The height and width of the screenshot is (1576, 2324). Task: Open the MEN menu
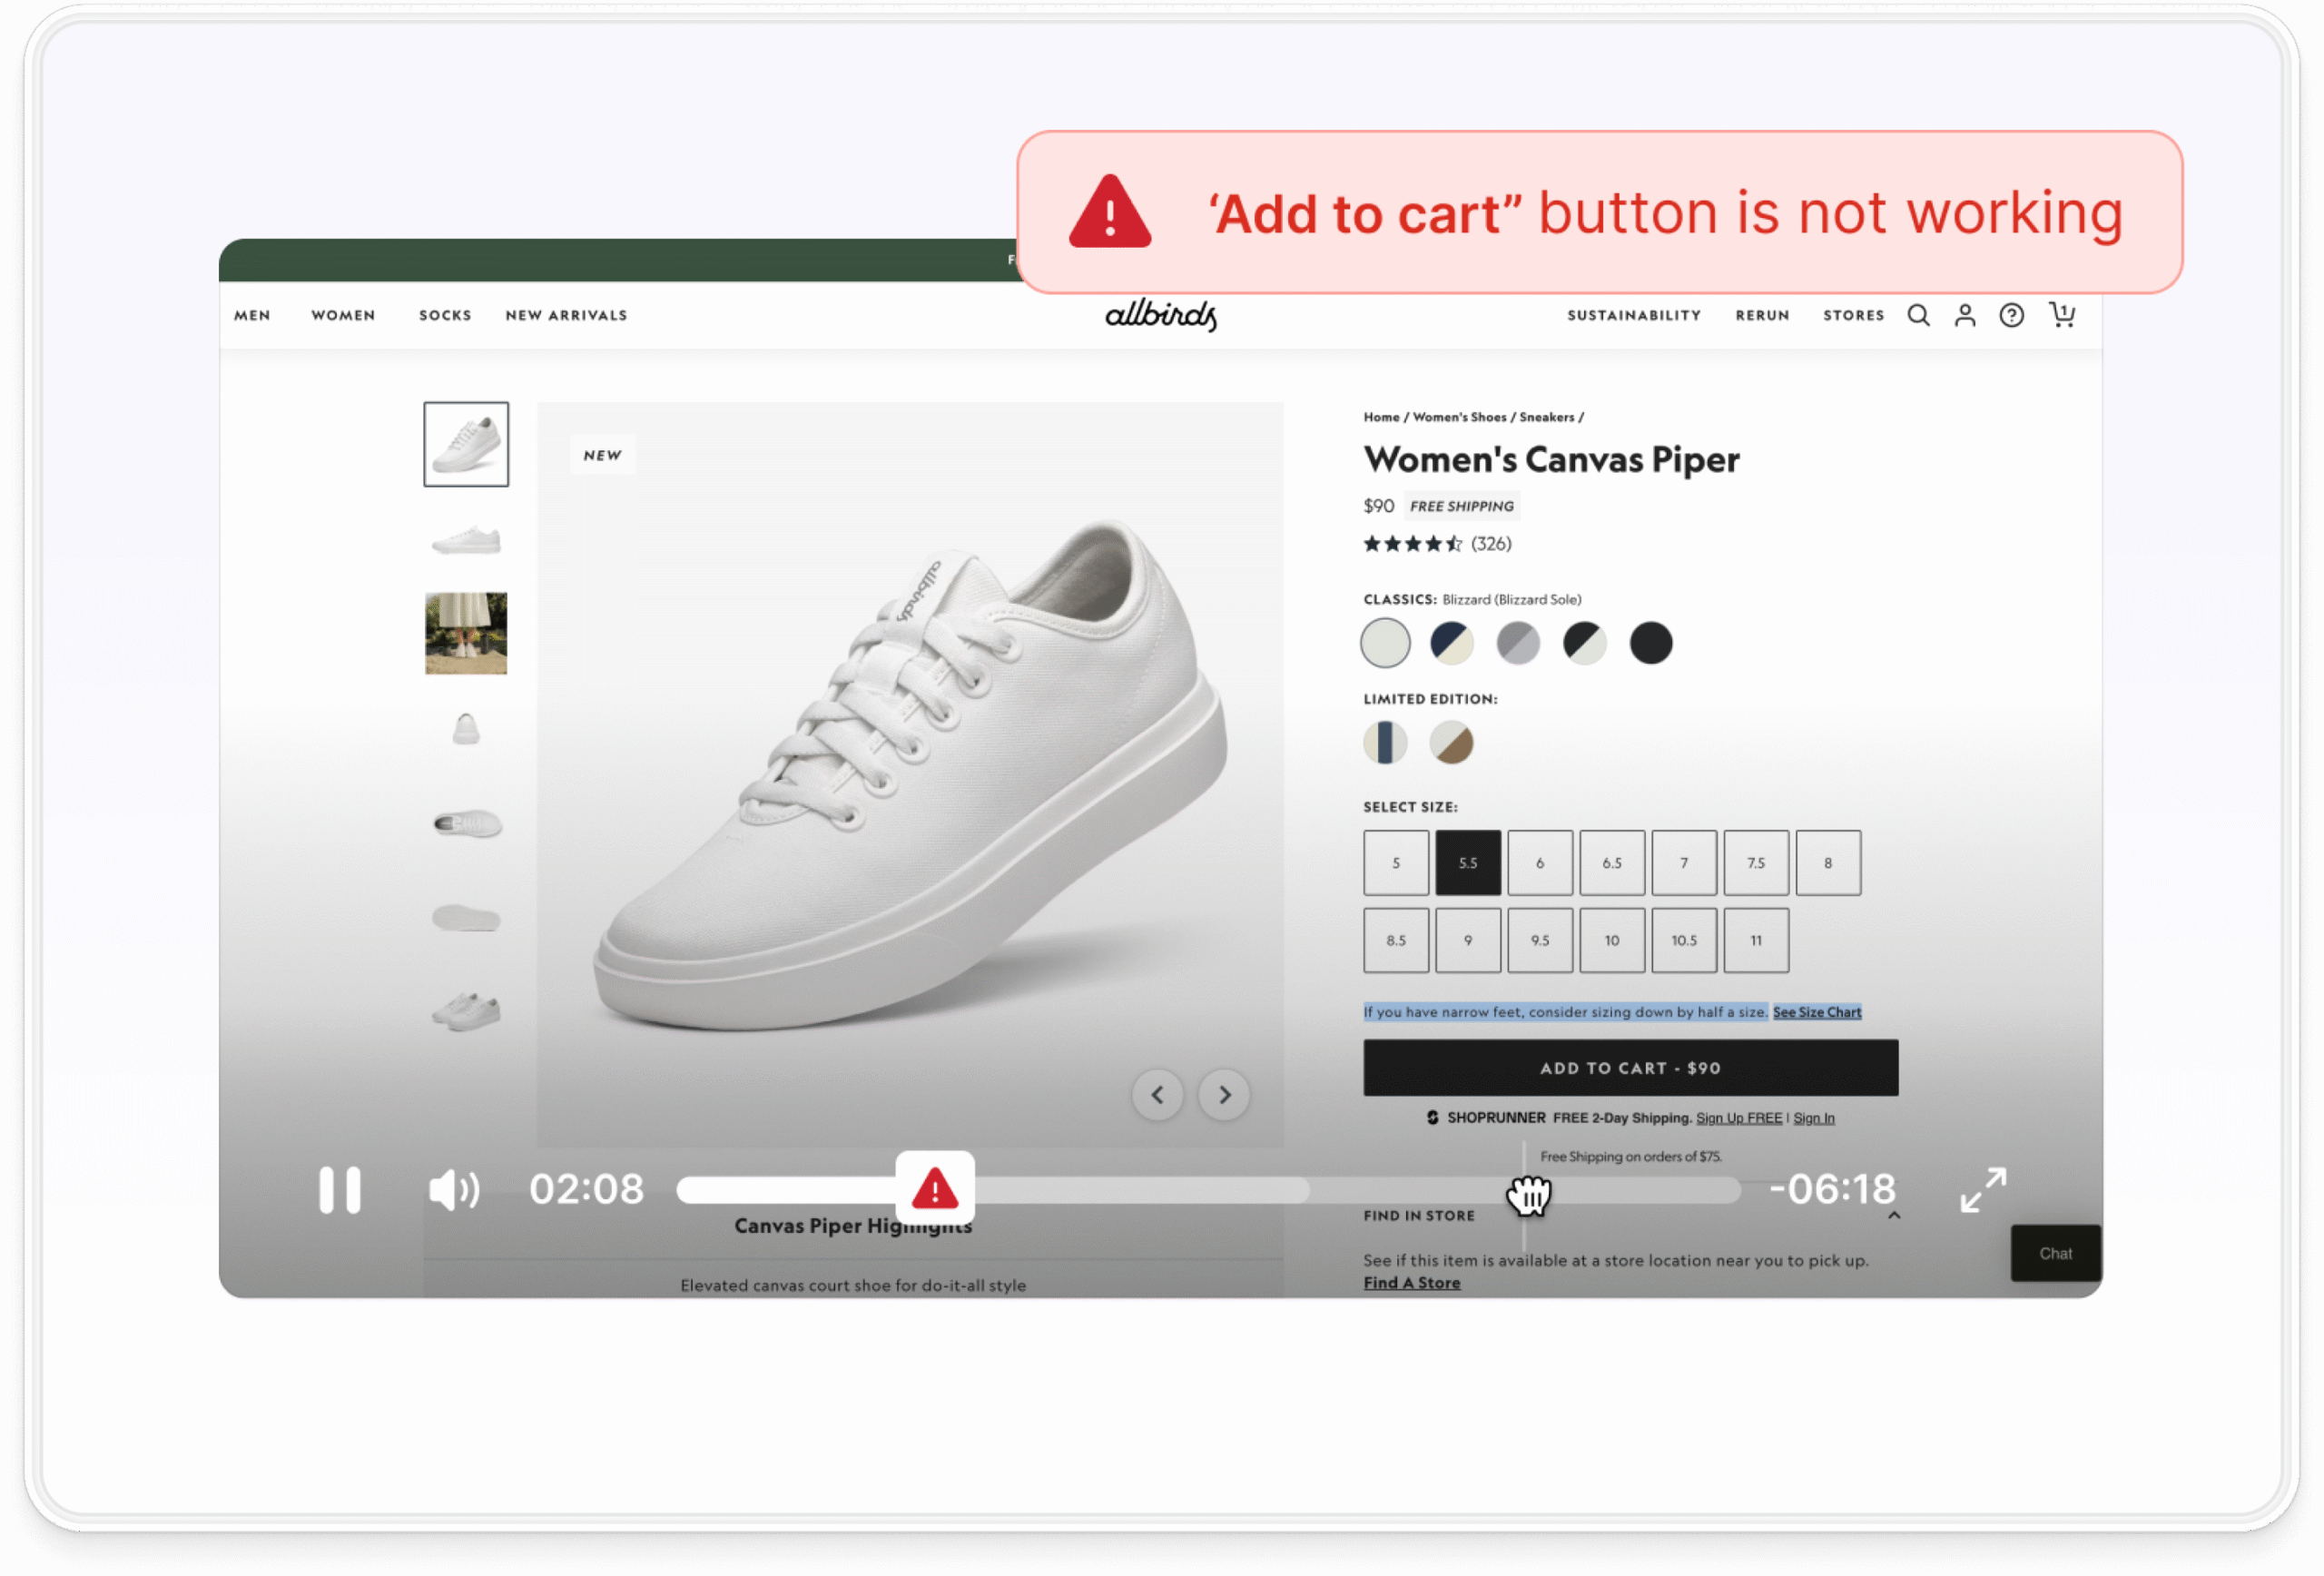pyautogui.click(x=252, y=315)
